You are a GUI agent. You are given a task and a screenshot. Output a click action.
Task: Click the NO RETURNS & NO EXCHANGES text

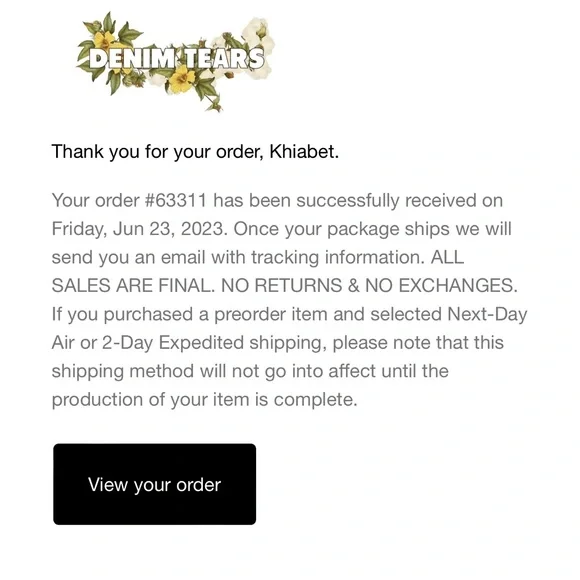(x=369, y=286)
